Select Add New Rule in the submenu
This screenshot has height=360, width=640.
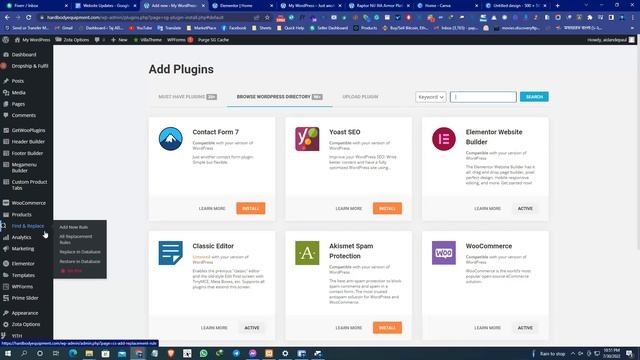[x=73, y=227]
